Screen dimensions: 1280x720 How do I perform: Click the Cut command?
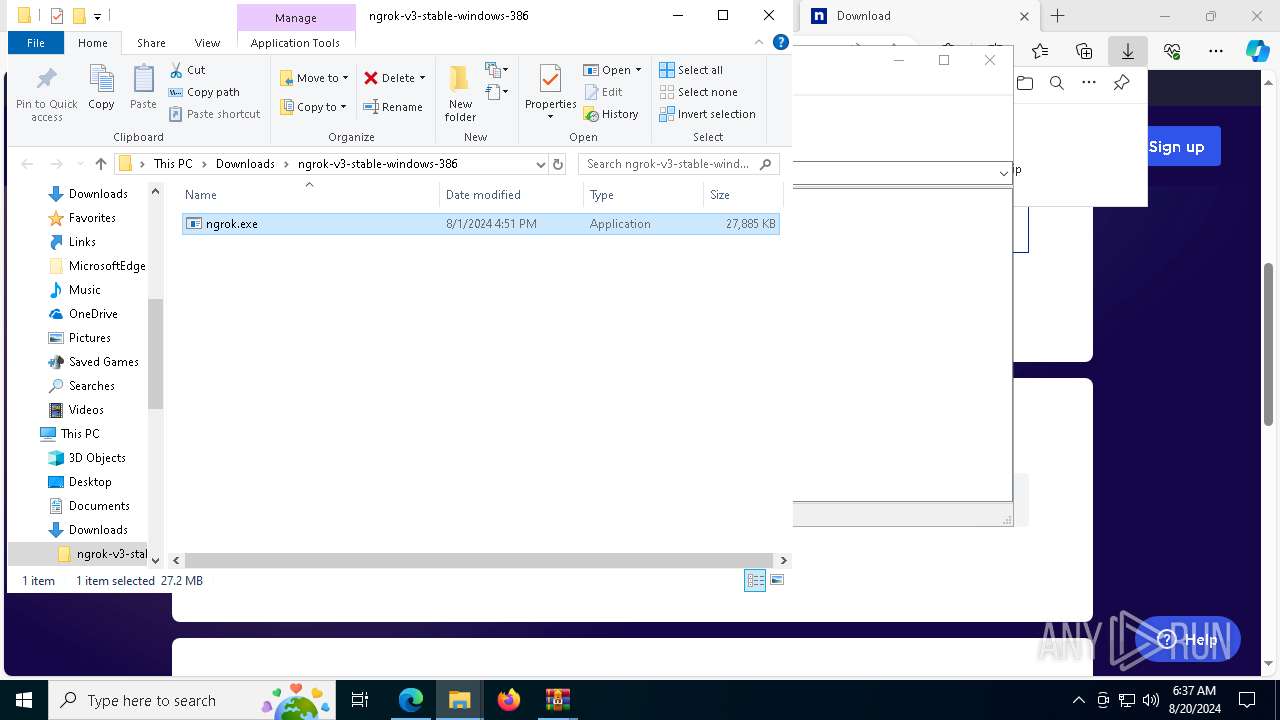(187, 70)
